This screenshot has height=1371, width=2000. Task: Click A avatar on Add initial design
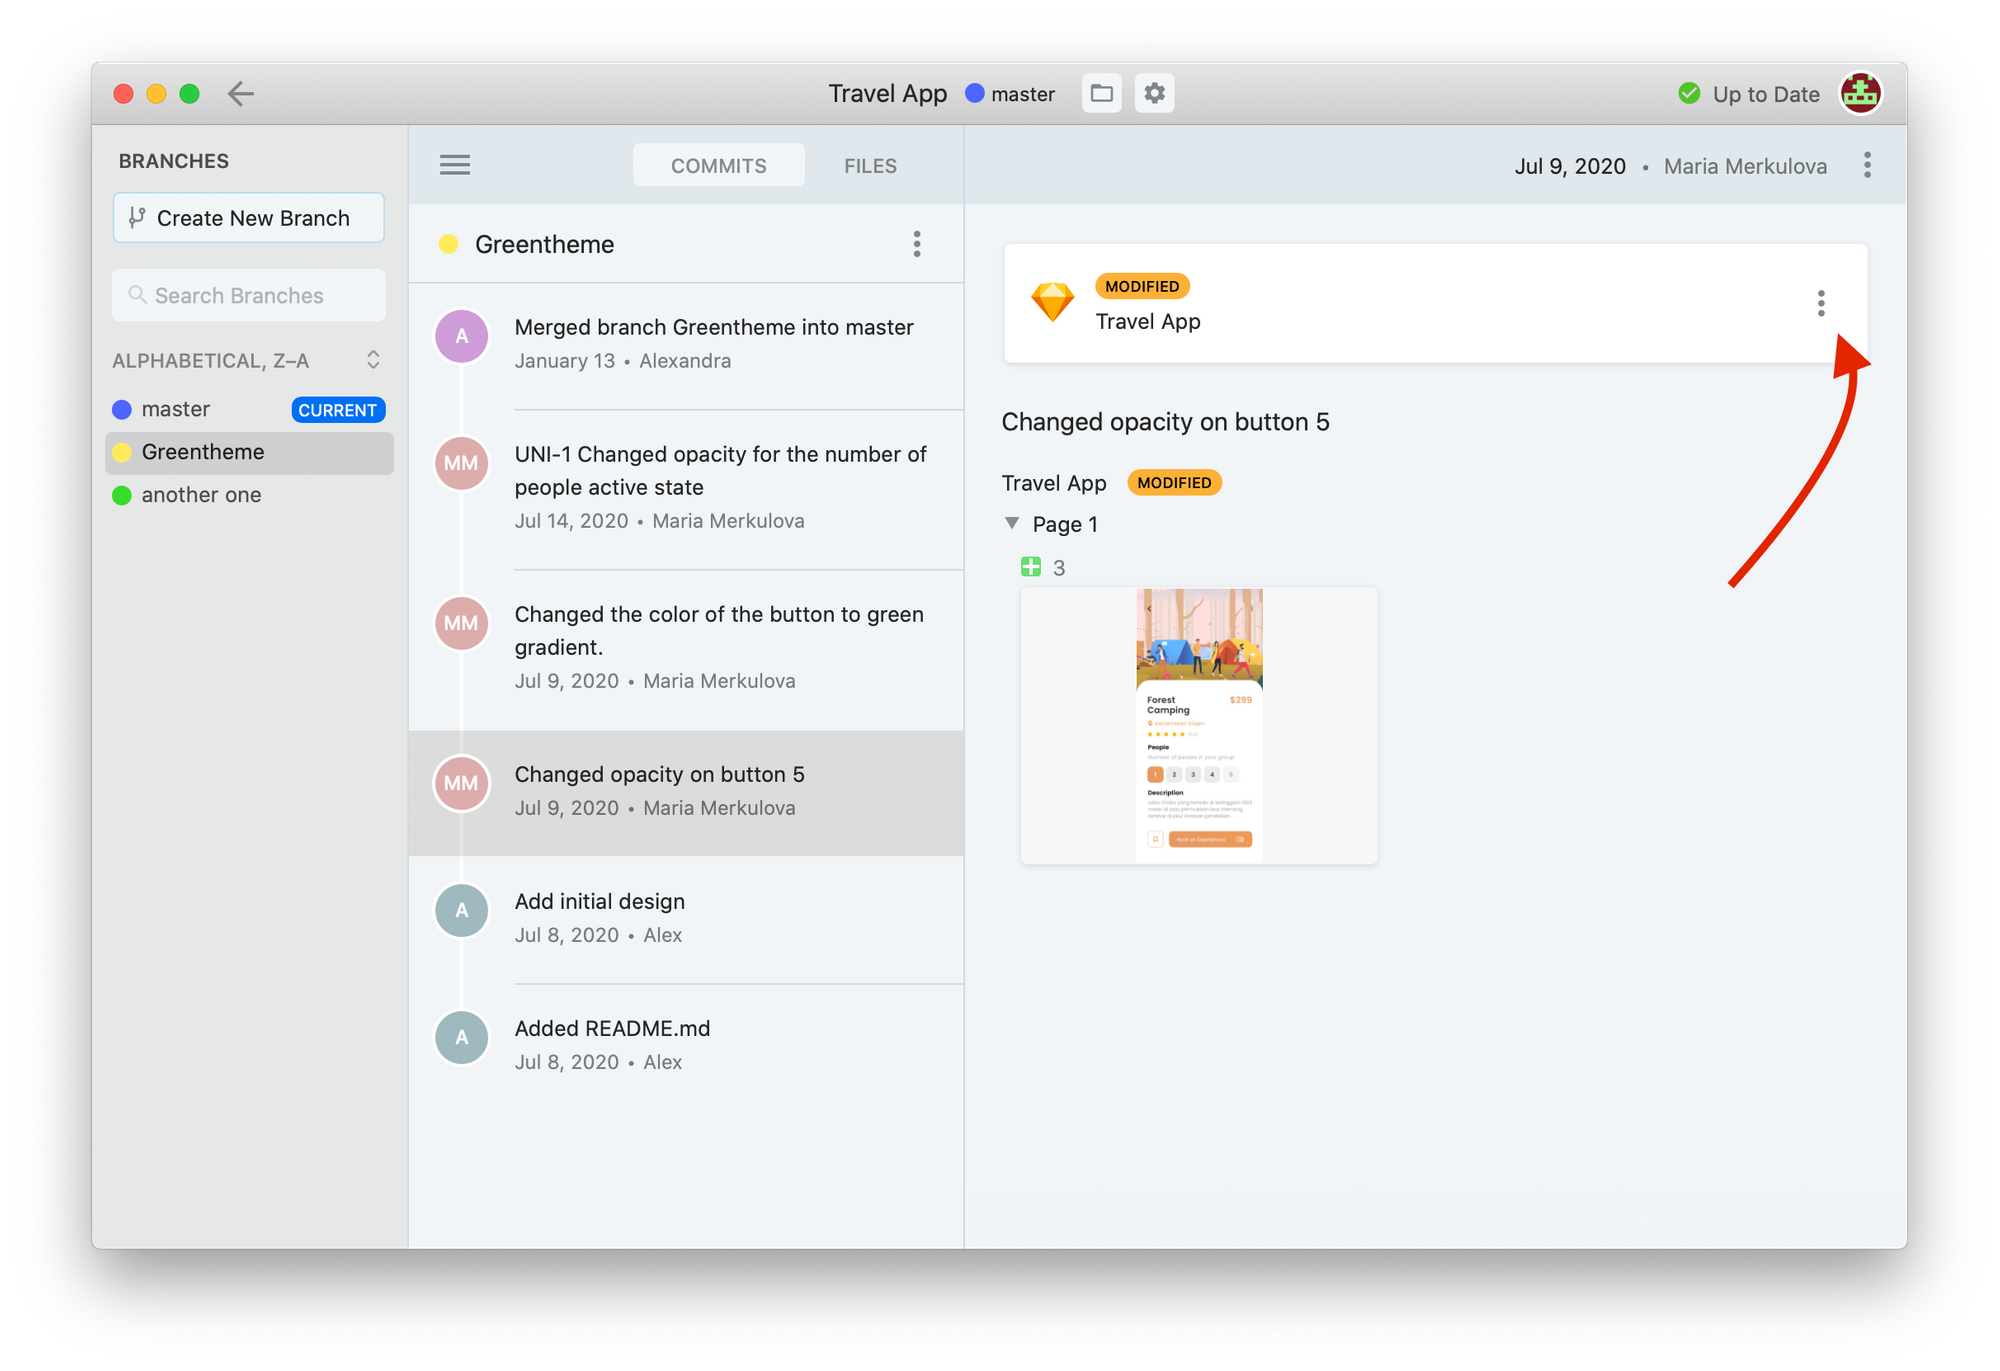click(461, 910)
